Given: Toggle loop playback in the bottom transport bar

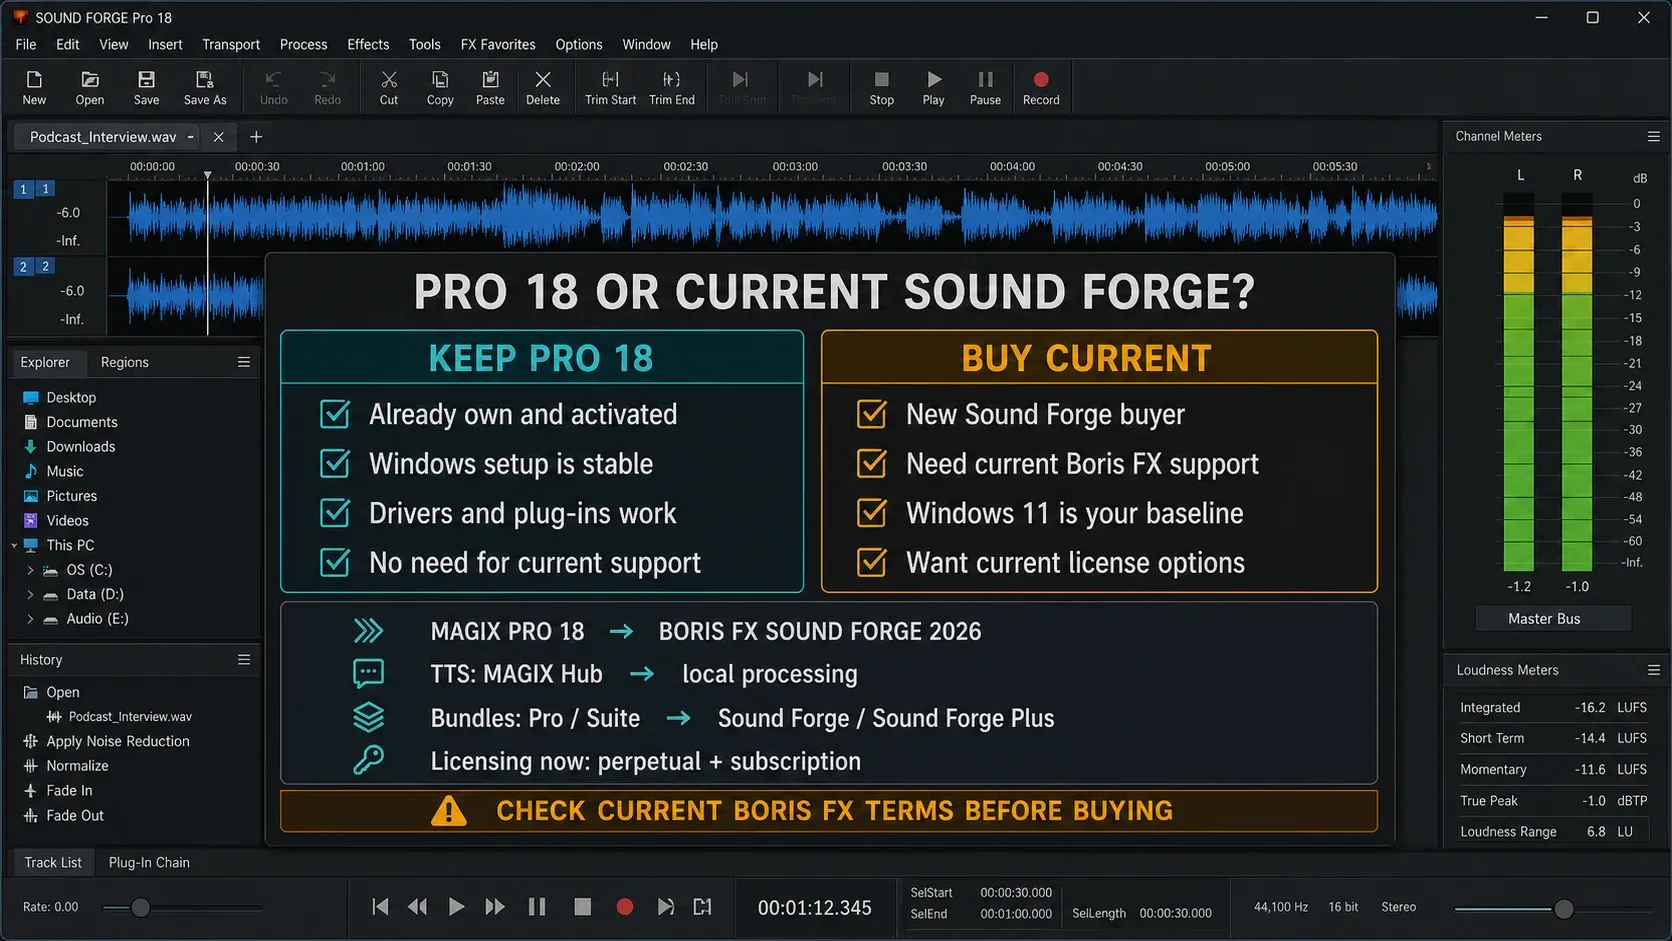Looking at the screenshot, I should (703, 907).
